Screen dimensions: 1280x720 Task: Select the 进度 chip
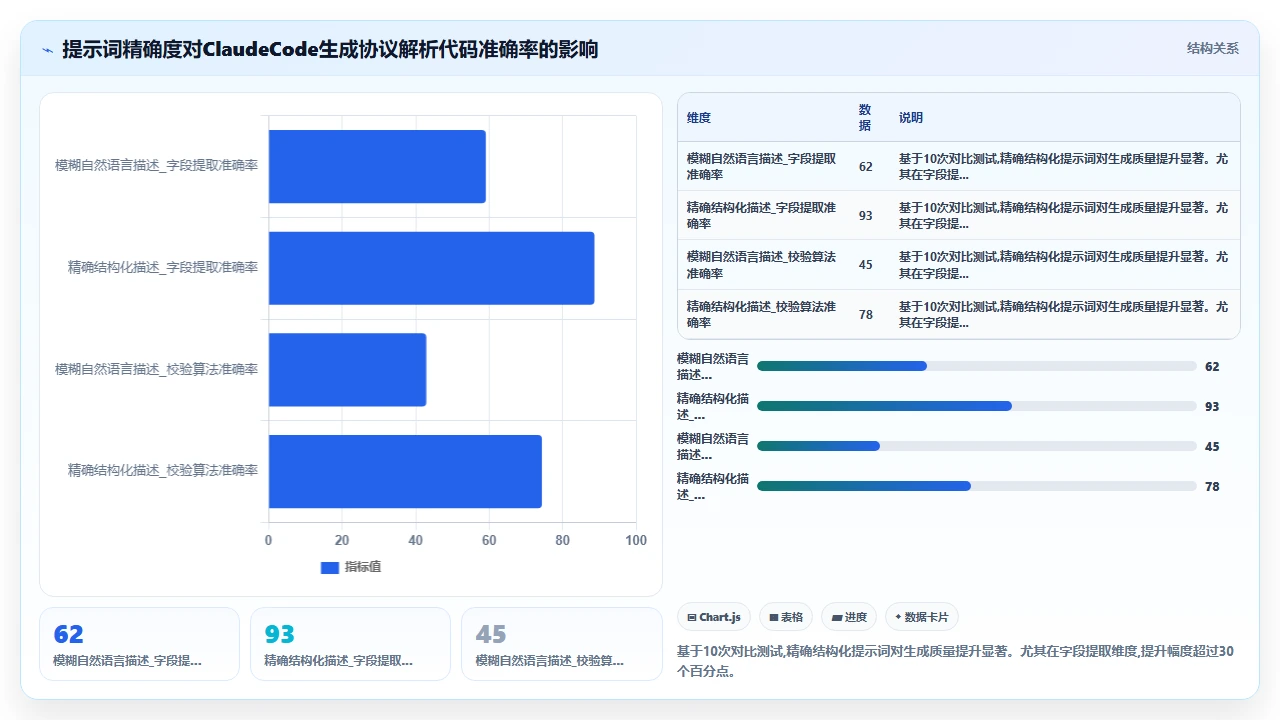click(849, 617)
